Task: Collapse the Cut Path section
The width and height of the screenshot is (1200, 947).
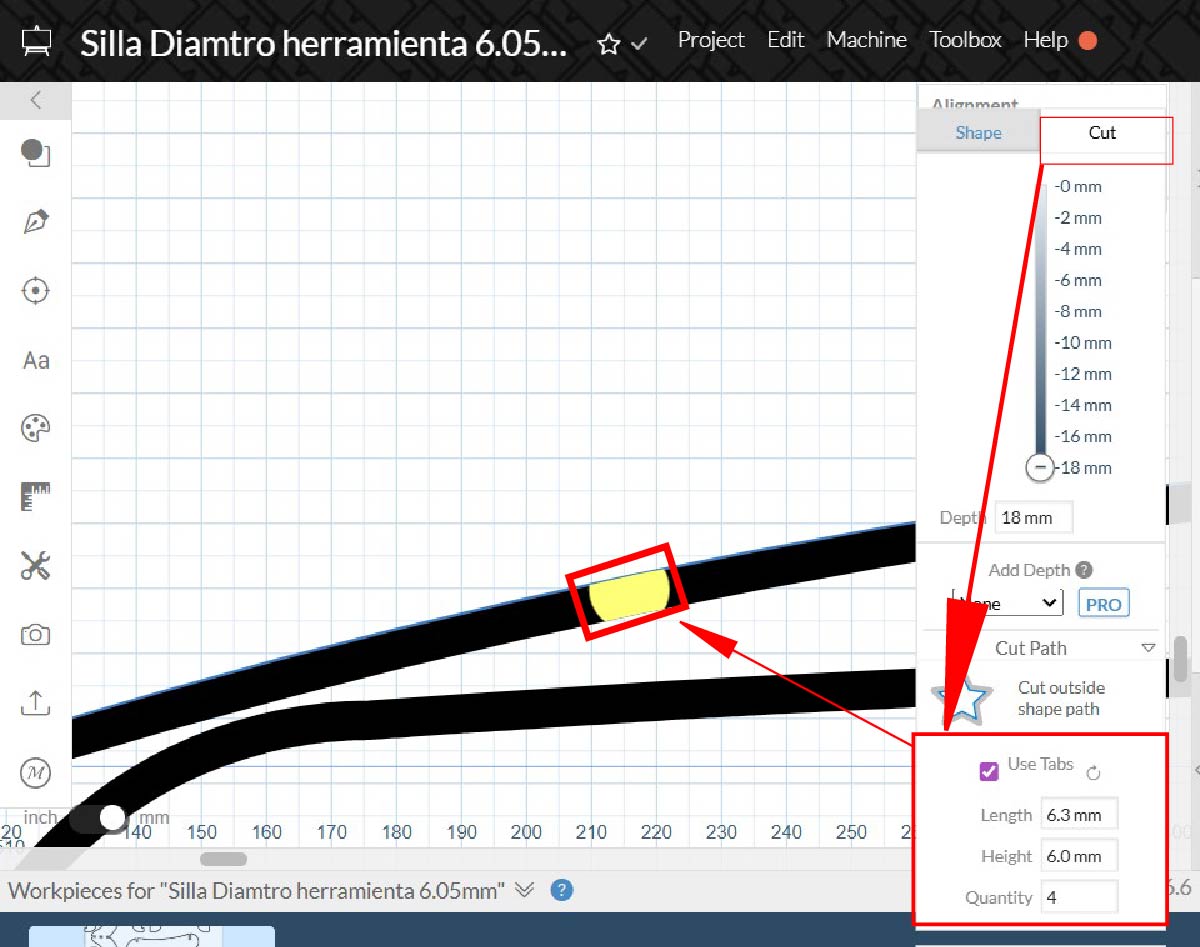Action: coord(1148,648)
